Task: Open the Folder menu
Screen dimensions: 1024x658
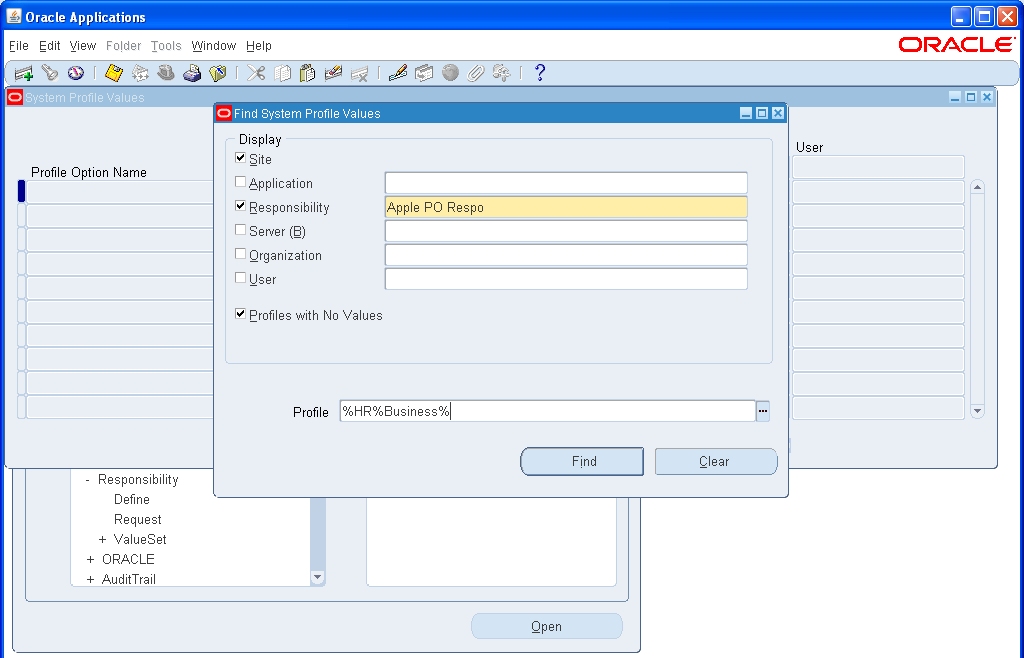Action: click(x=123, y=46)
